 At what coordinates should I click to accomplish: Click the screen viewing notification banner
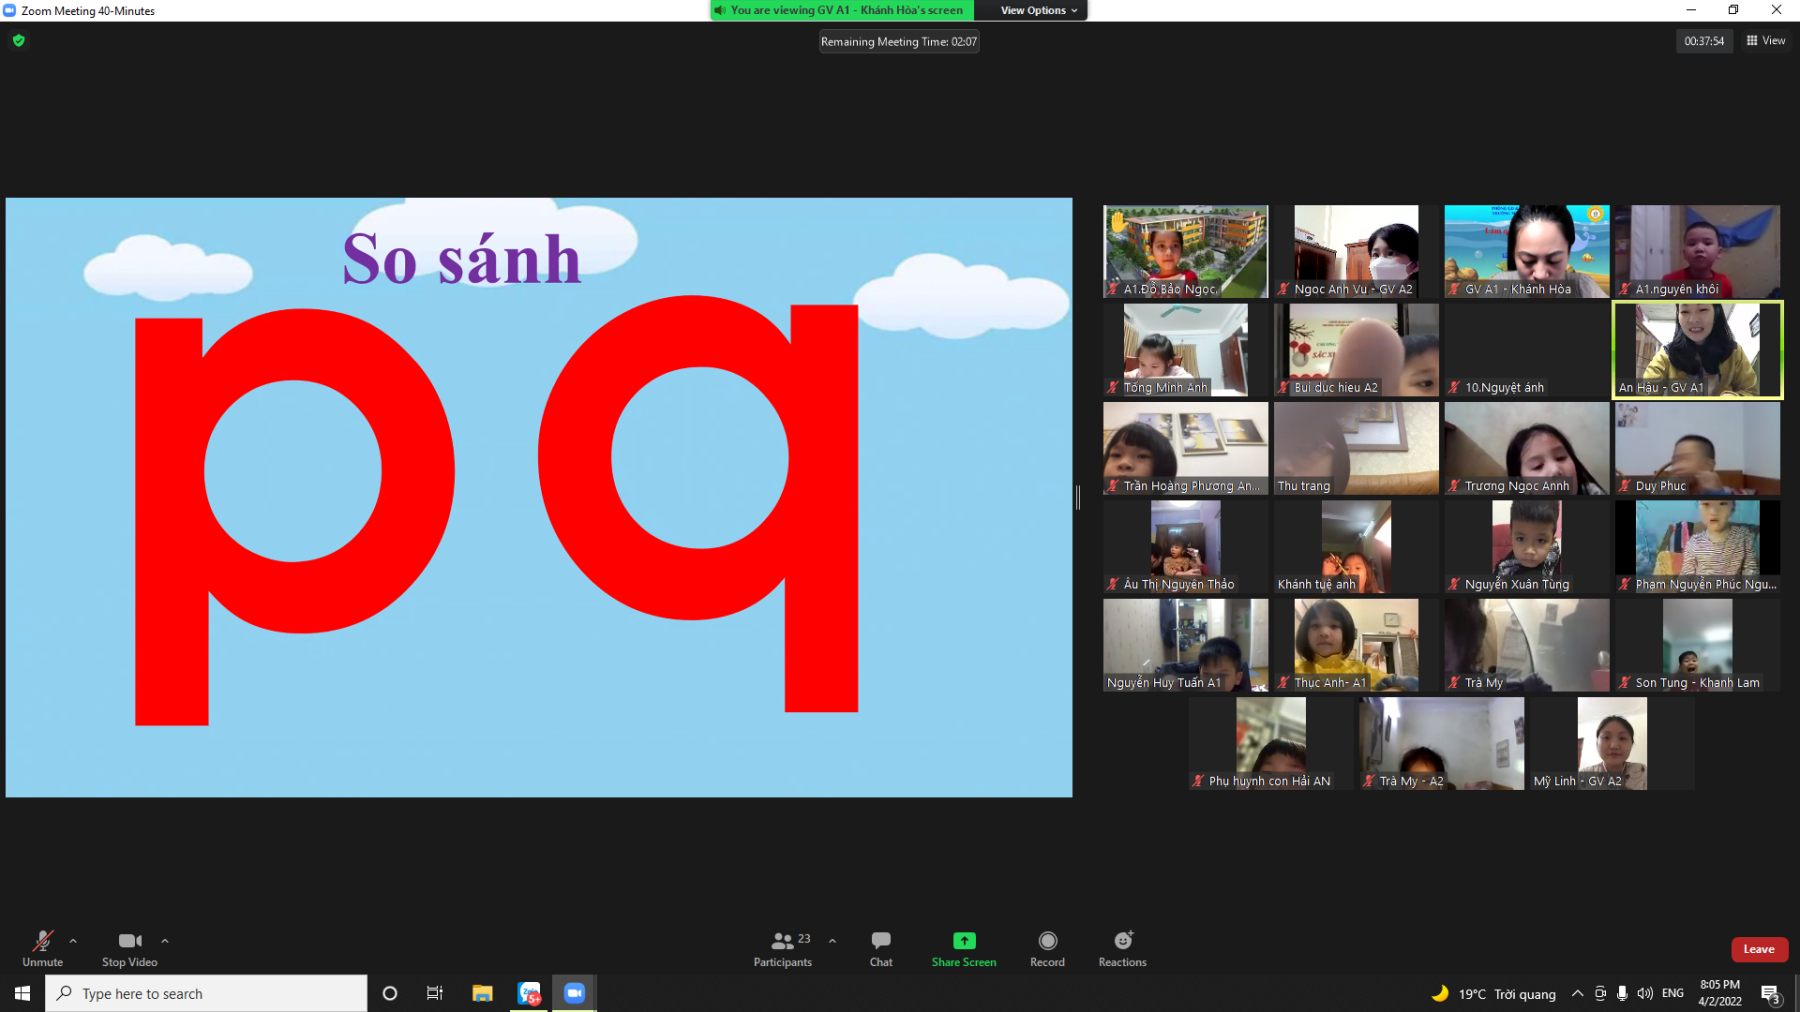coord(843,10)
